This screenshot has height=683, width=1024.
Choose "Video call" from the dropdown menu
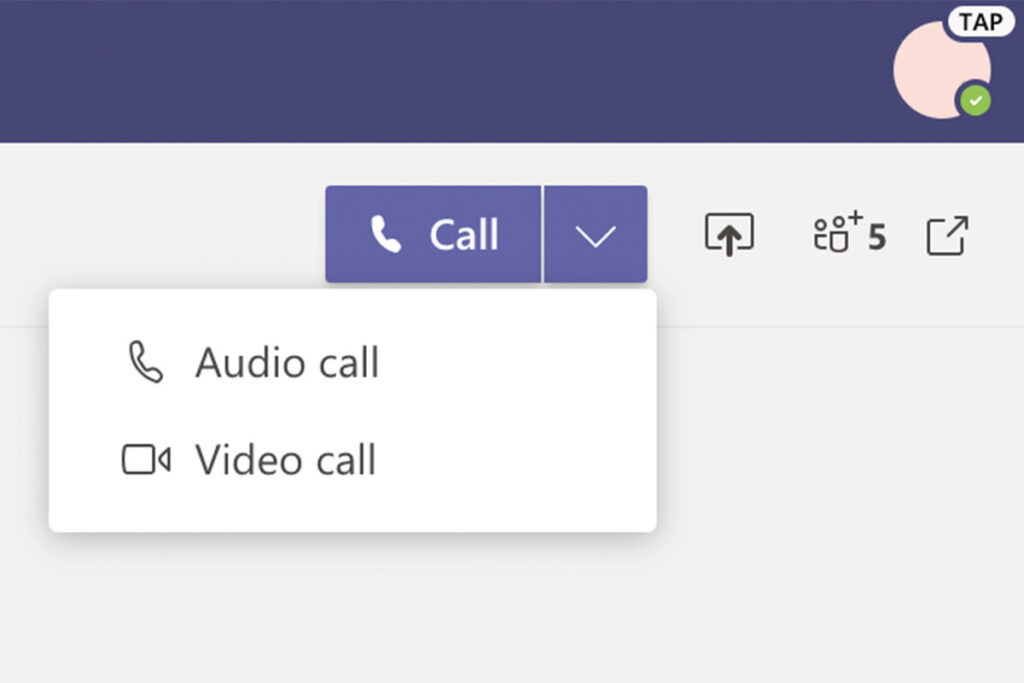pos(285,460)
